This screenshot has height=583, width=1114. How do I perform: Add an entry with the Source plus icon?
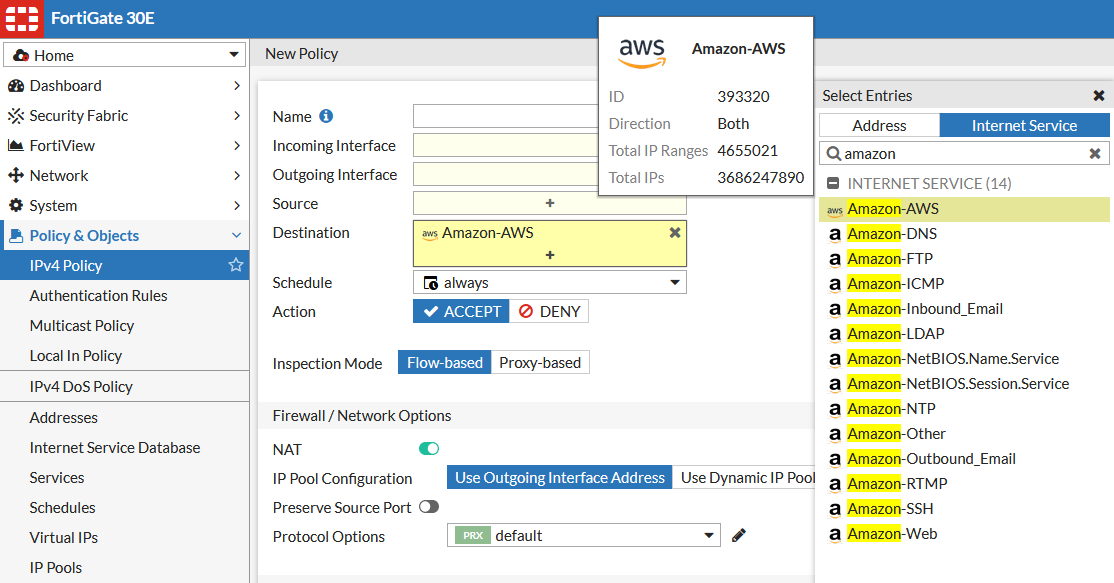[549, 203]
